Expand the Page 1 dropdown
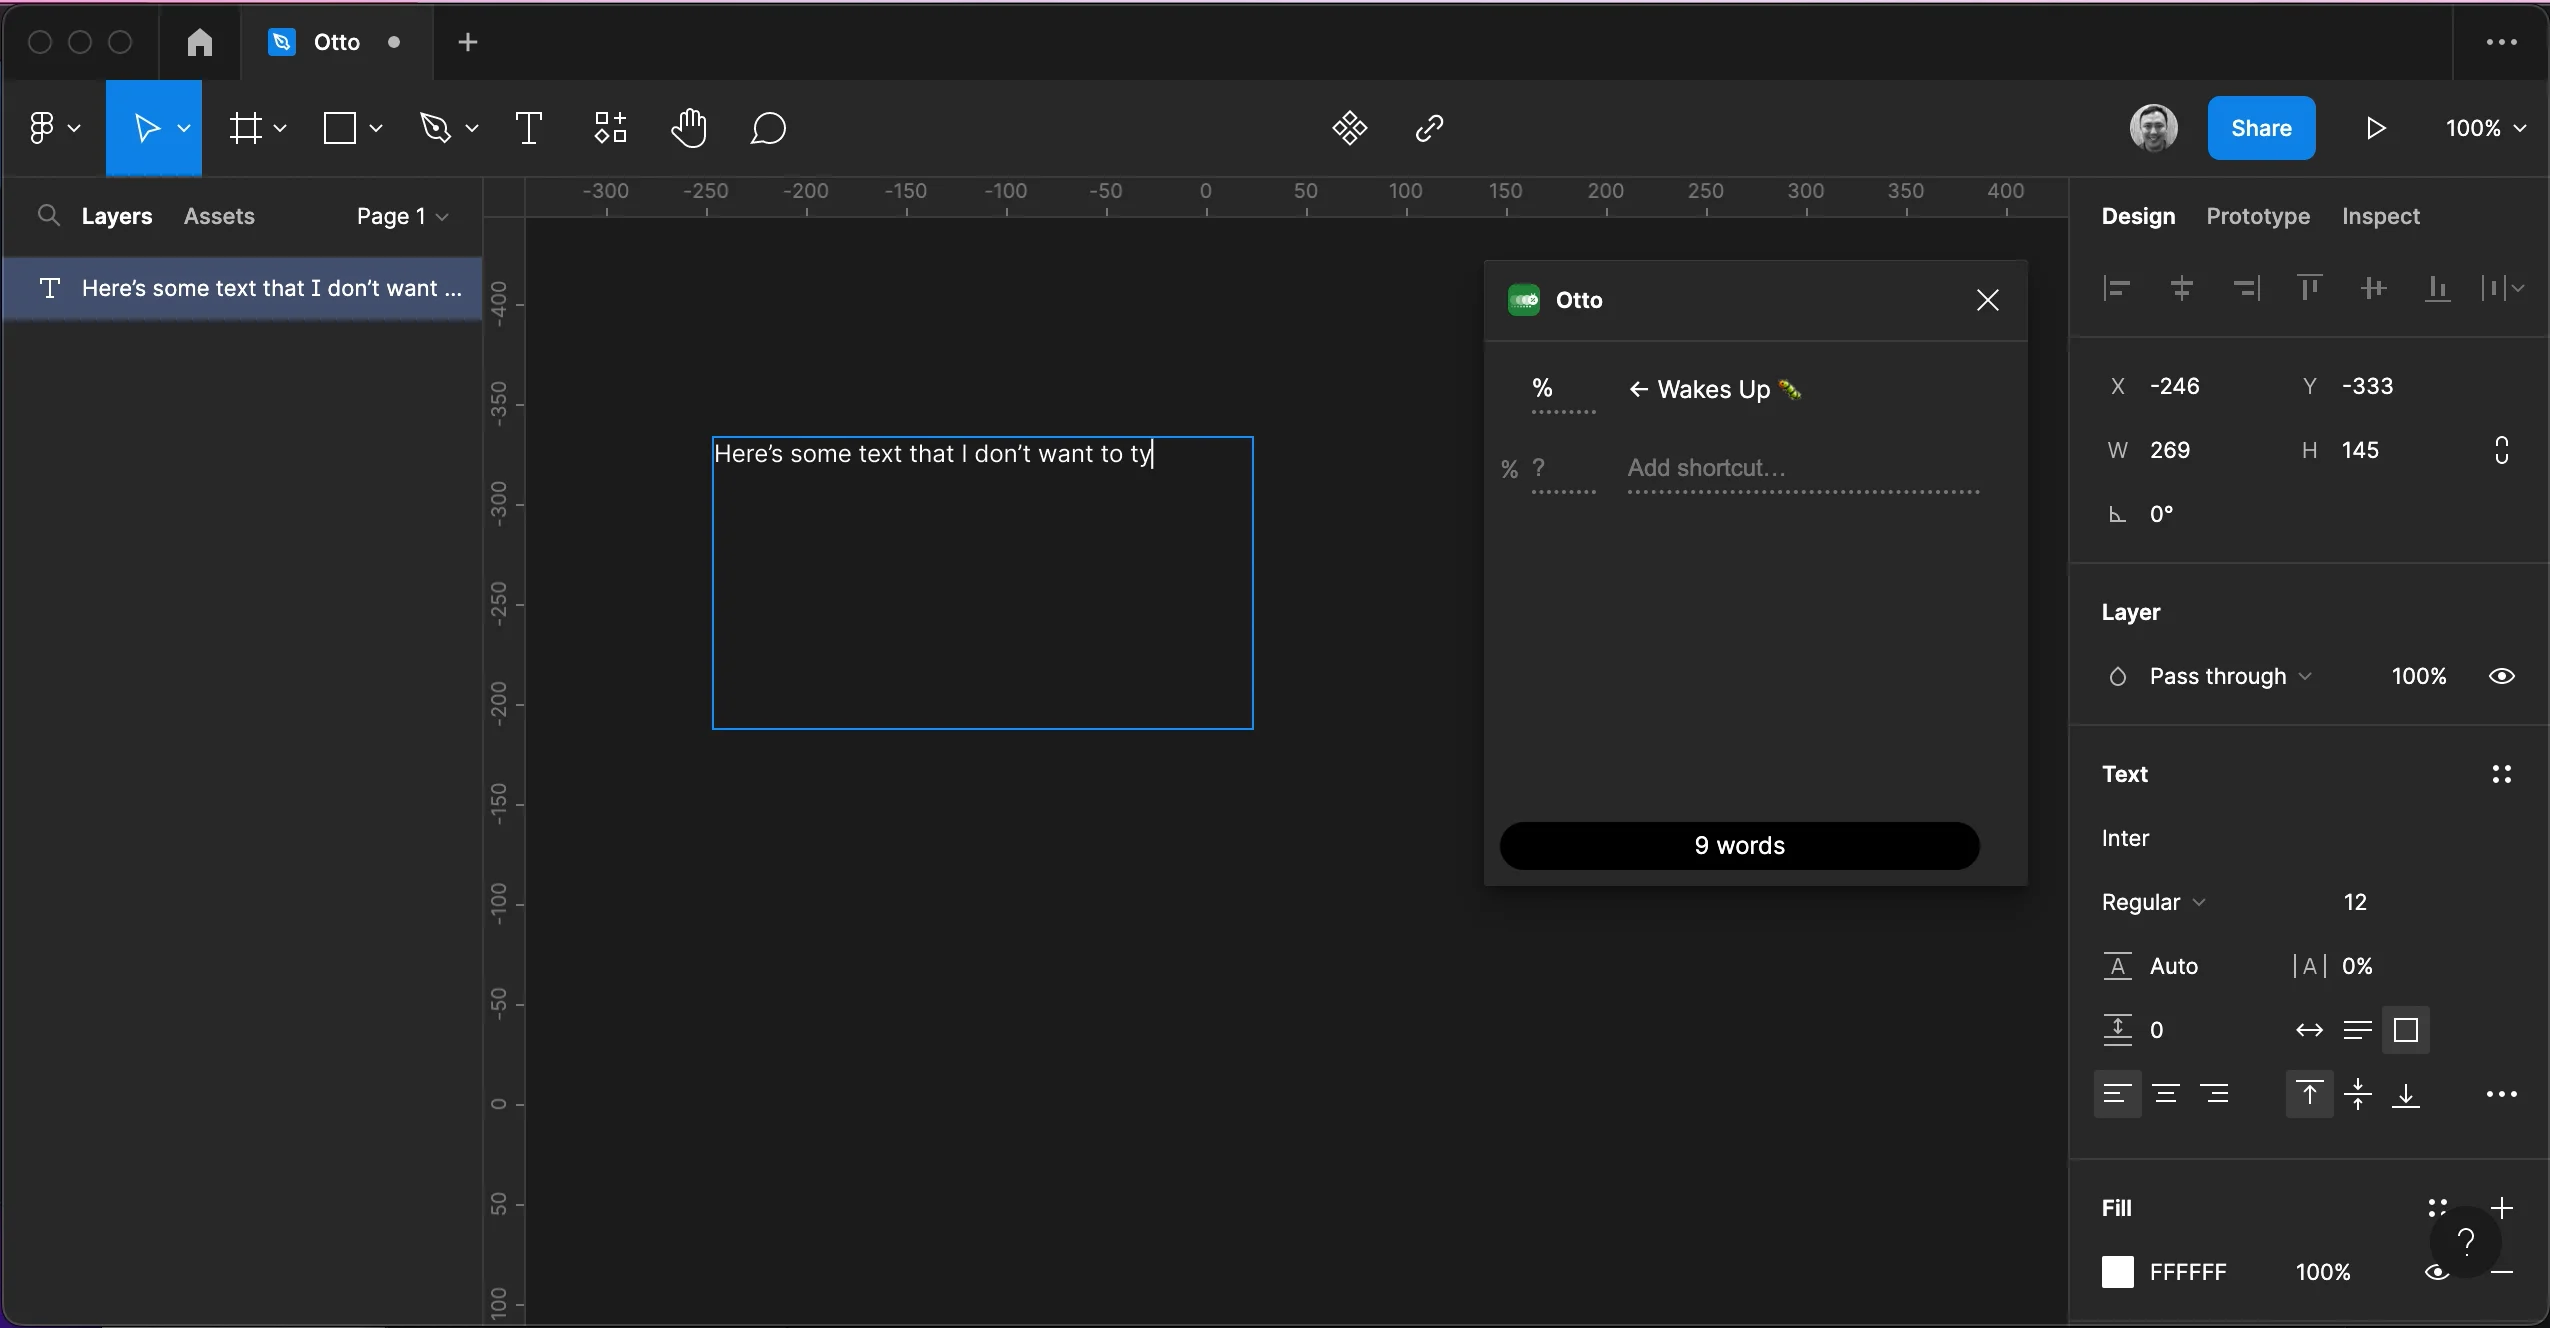 [401, 216]
